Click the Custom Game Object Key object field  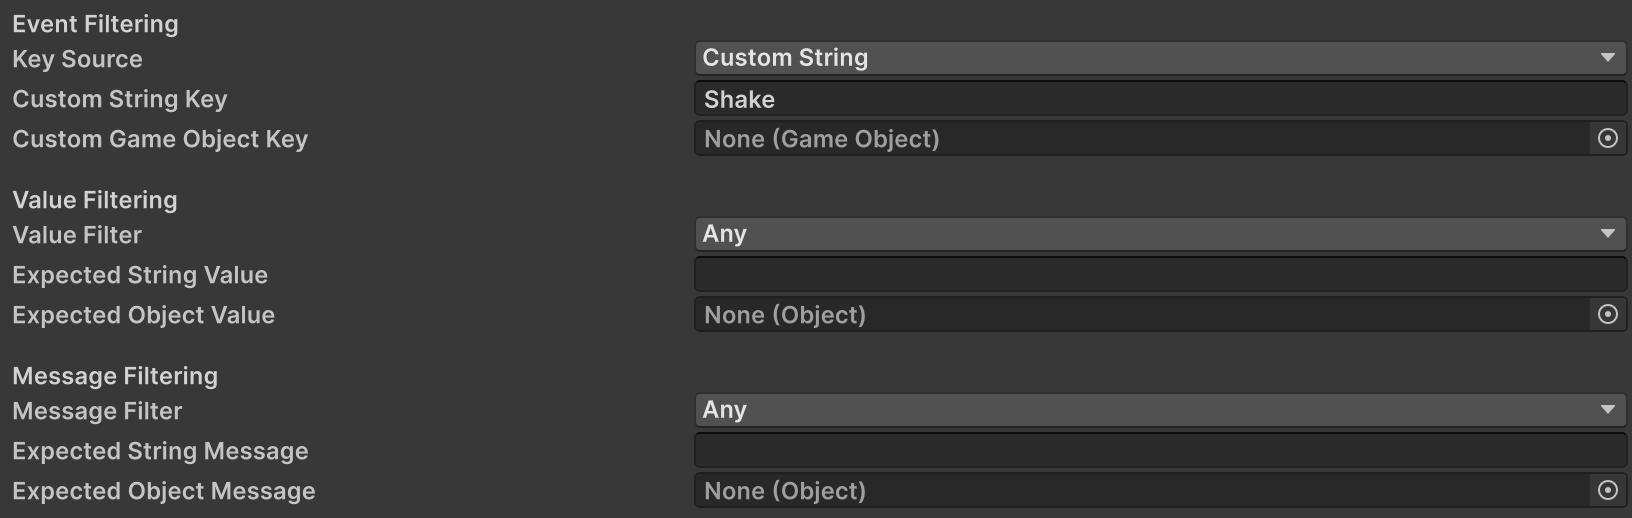(x=1140, y=139)
